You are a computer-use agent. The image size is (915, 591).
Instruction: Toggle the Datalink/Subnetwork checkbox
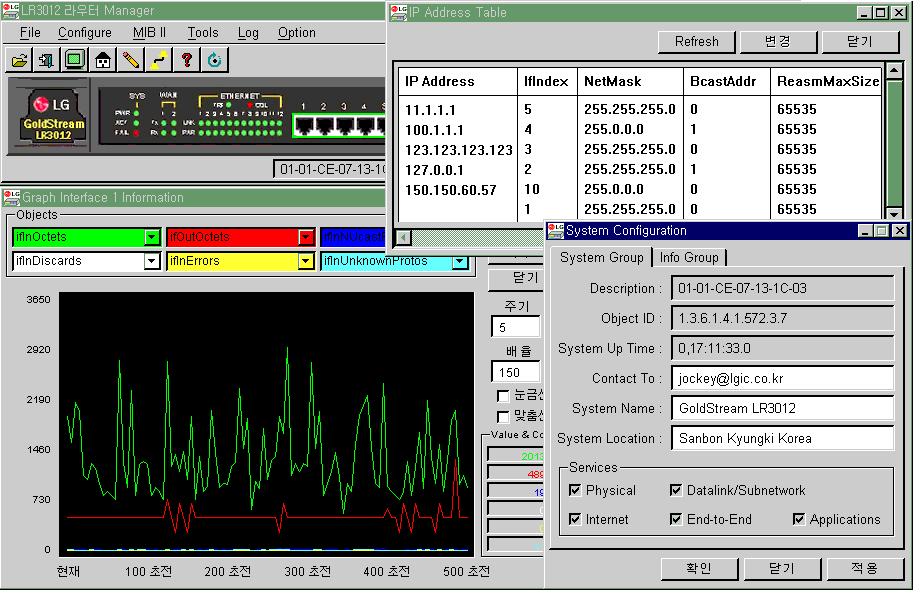(x=676, y=490)
